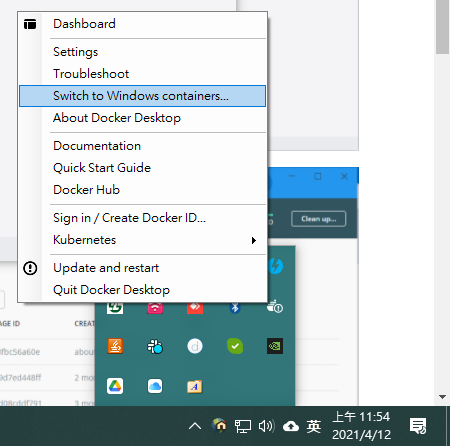Click the round white 'd' tray icon

195,346
